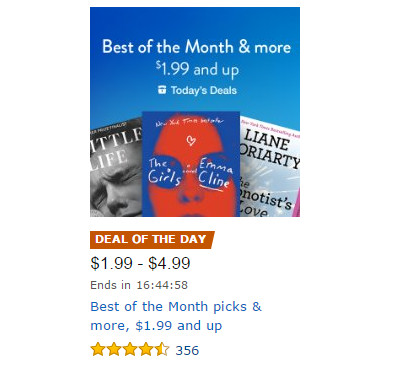The width and height of the screenshot is (400, 365).
Task: Click the fourth gold rating star
Action: tap(146, 349)
